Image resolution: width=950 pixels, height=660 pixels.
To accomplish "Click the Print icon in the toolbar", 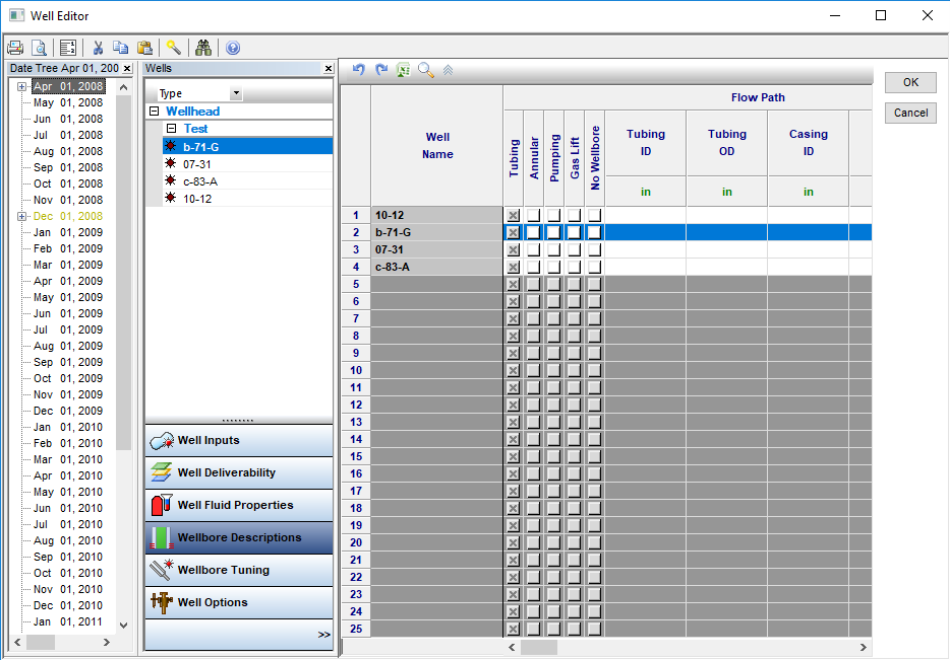I will pos(15,47).
